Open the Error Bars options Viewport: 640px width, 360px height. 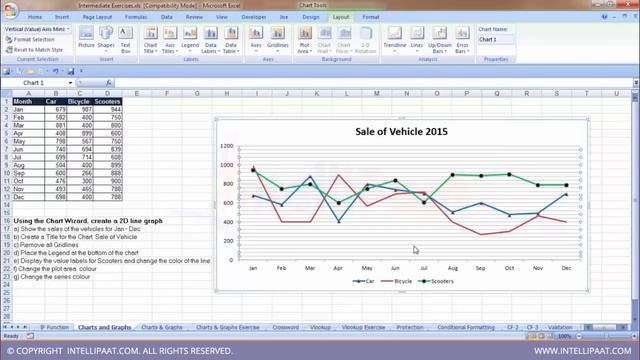(462, 40)
